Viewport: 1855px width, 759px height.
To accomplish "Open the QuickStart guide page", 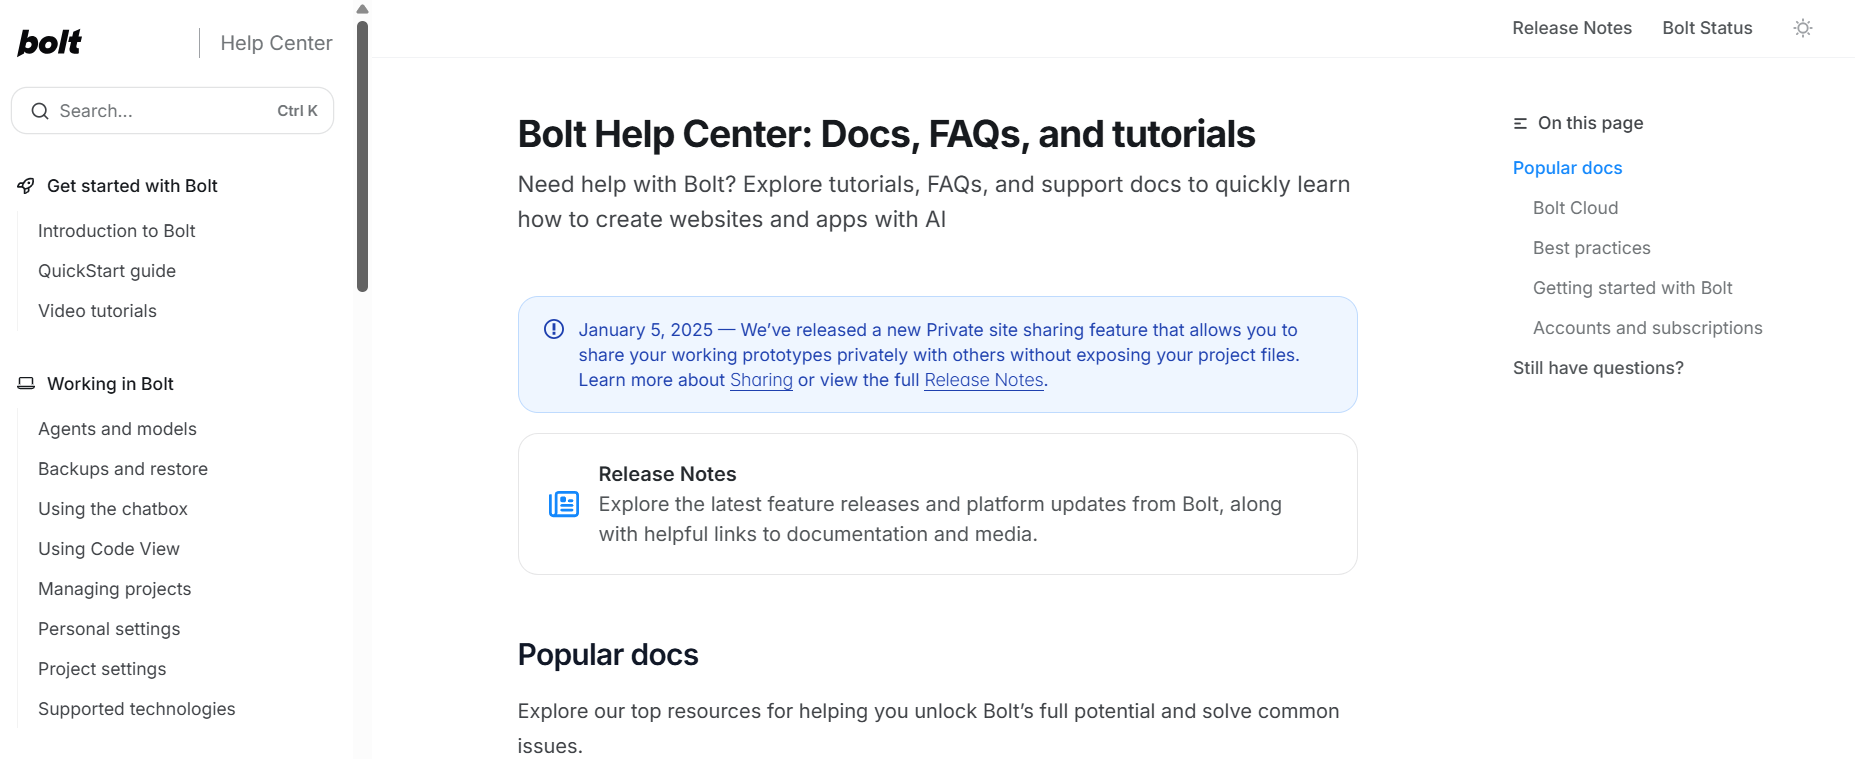I will pyautogui.click(x=107, y=271).
